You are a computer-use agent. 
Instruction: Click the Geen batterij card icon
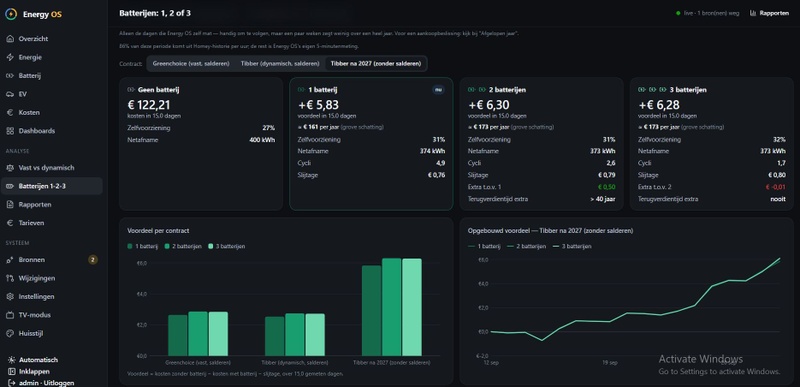pyautogui.click(x=131, y=90)
